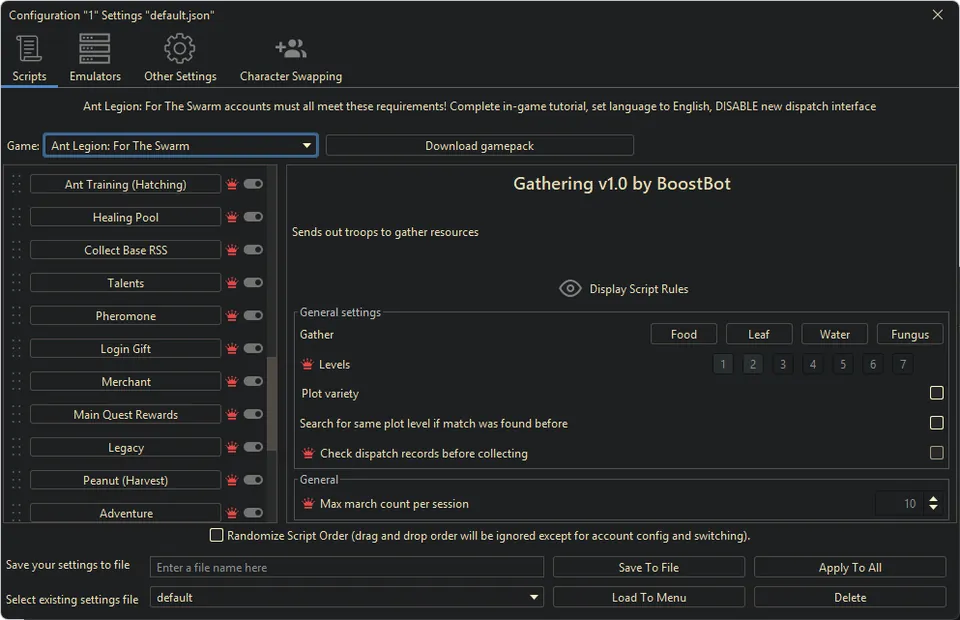
Task: Decrease Max march count with down arrow
Action: [933, 508]
